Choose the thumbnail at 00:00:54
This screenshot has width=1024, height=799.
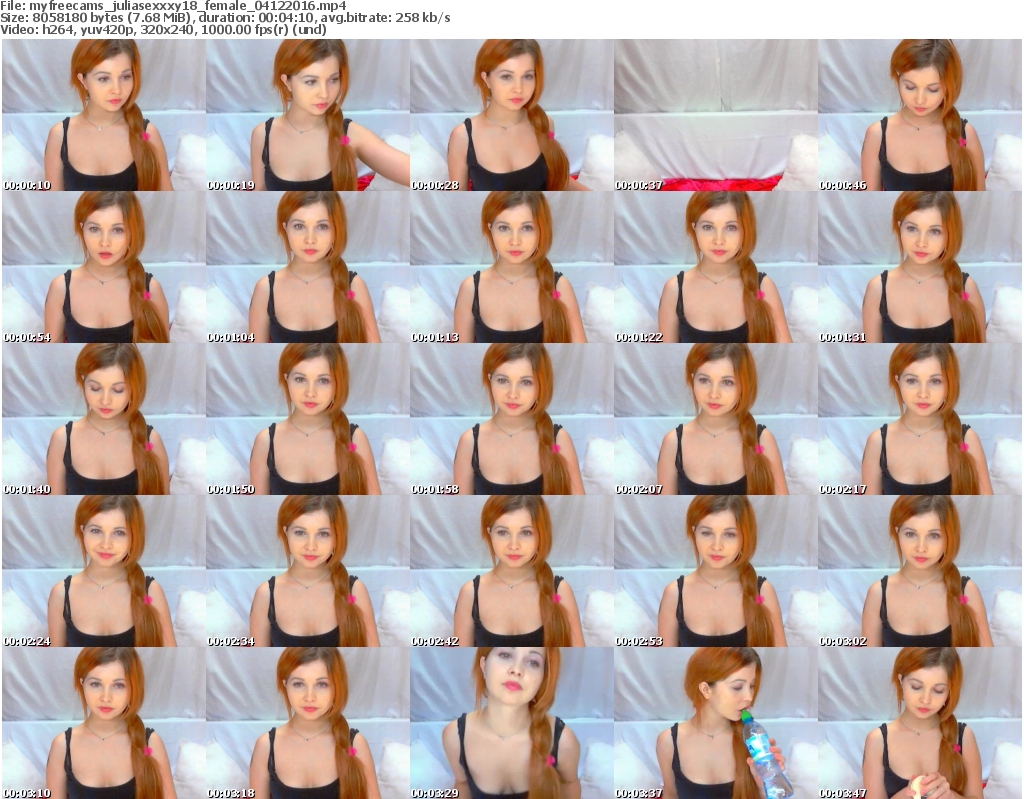(x=103, y=267)
